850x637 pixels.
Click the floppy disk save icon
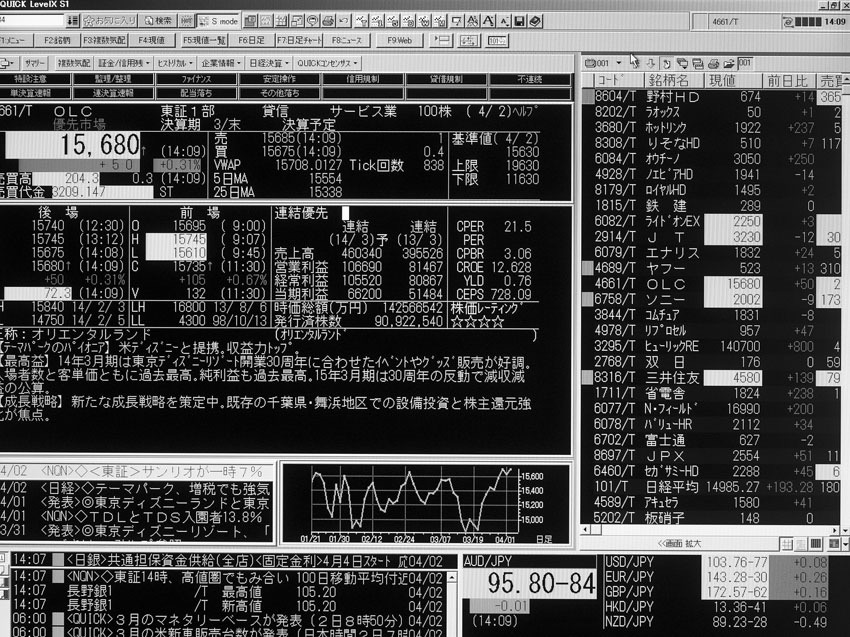tap(519, 21)
